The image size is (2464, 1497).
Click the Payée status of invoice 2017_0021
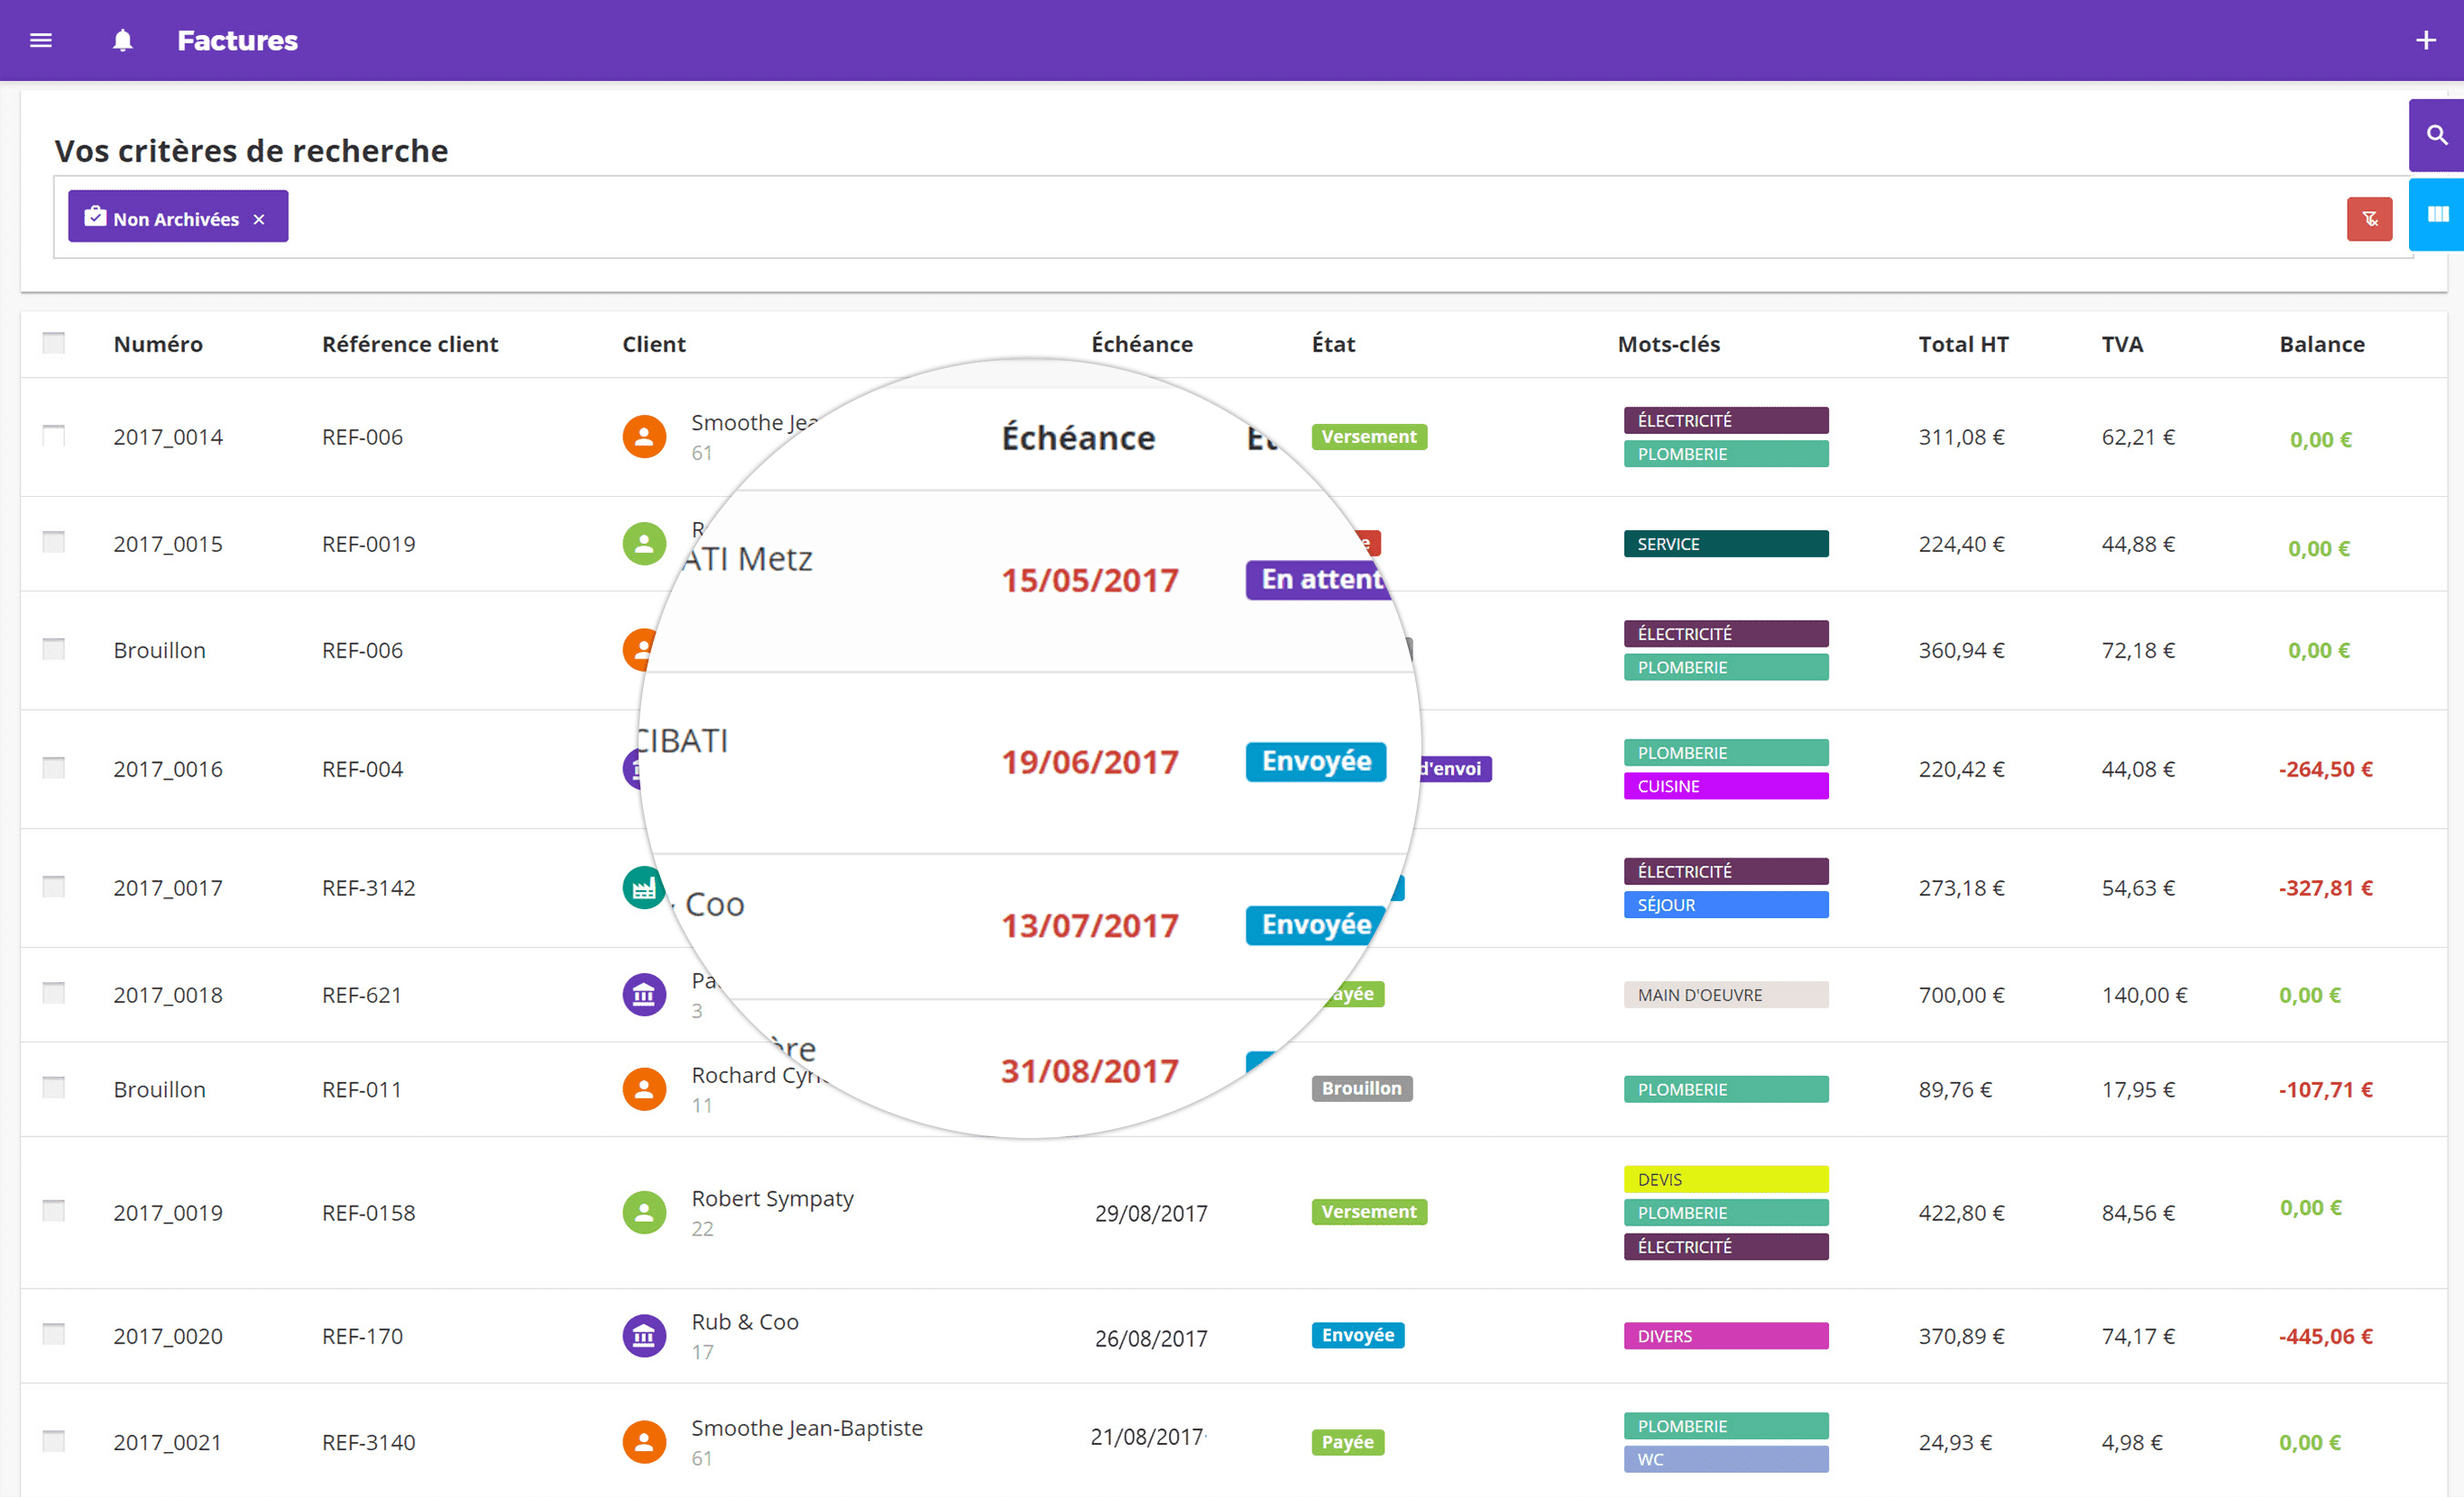coord(1347,1442)
